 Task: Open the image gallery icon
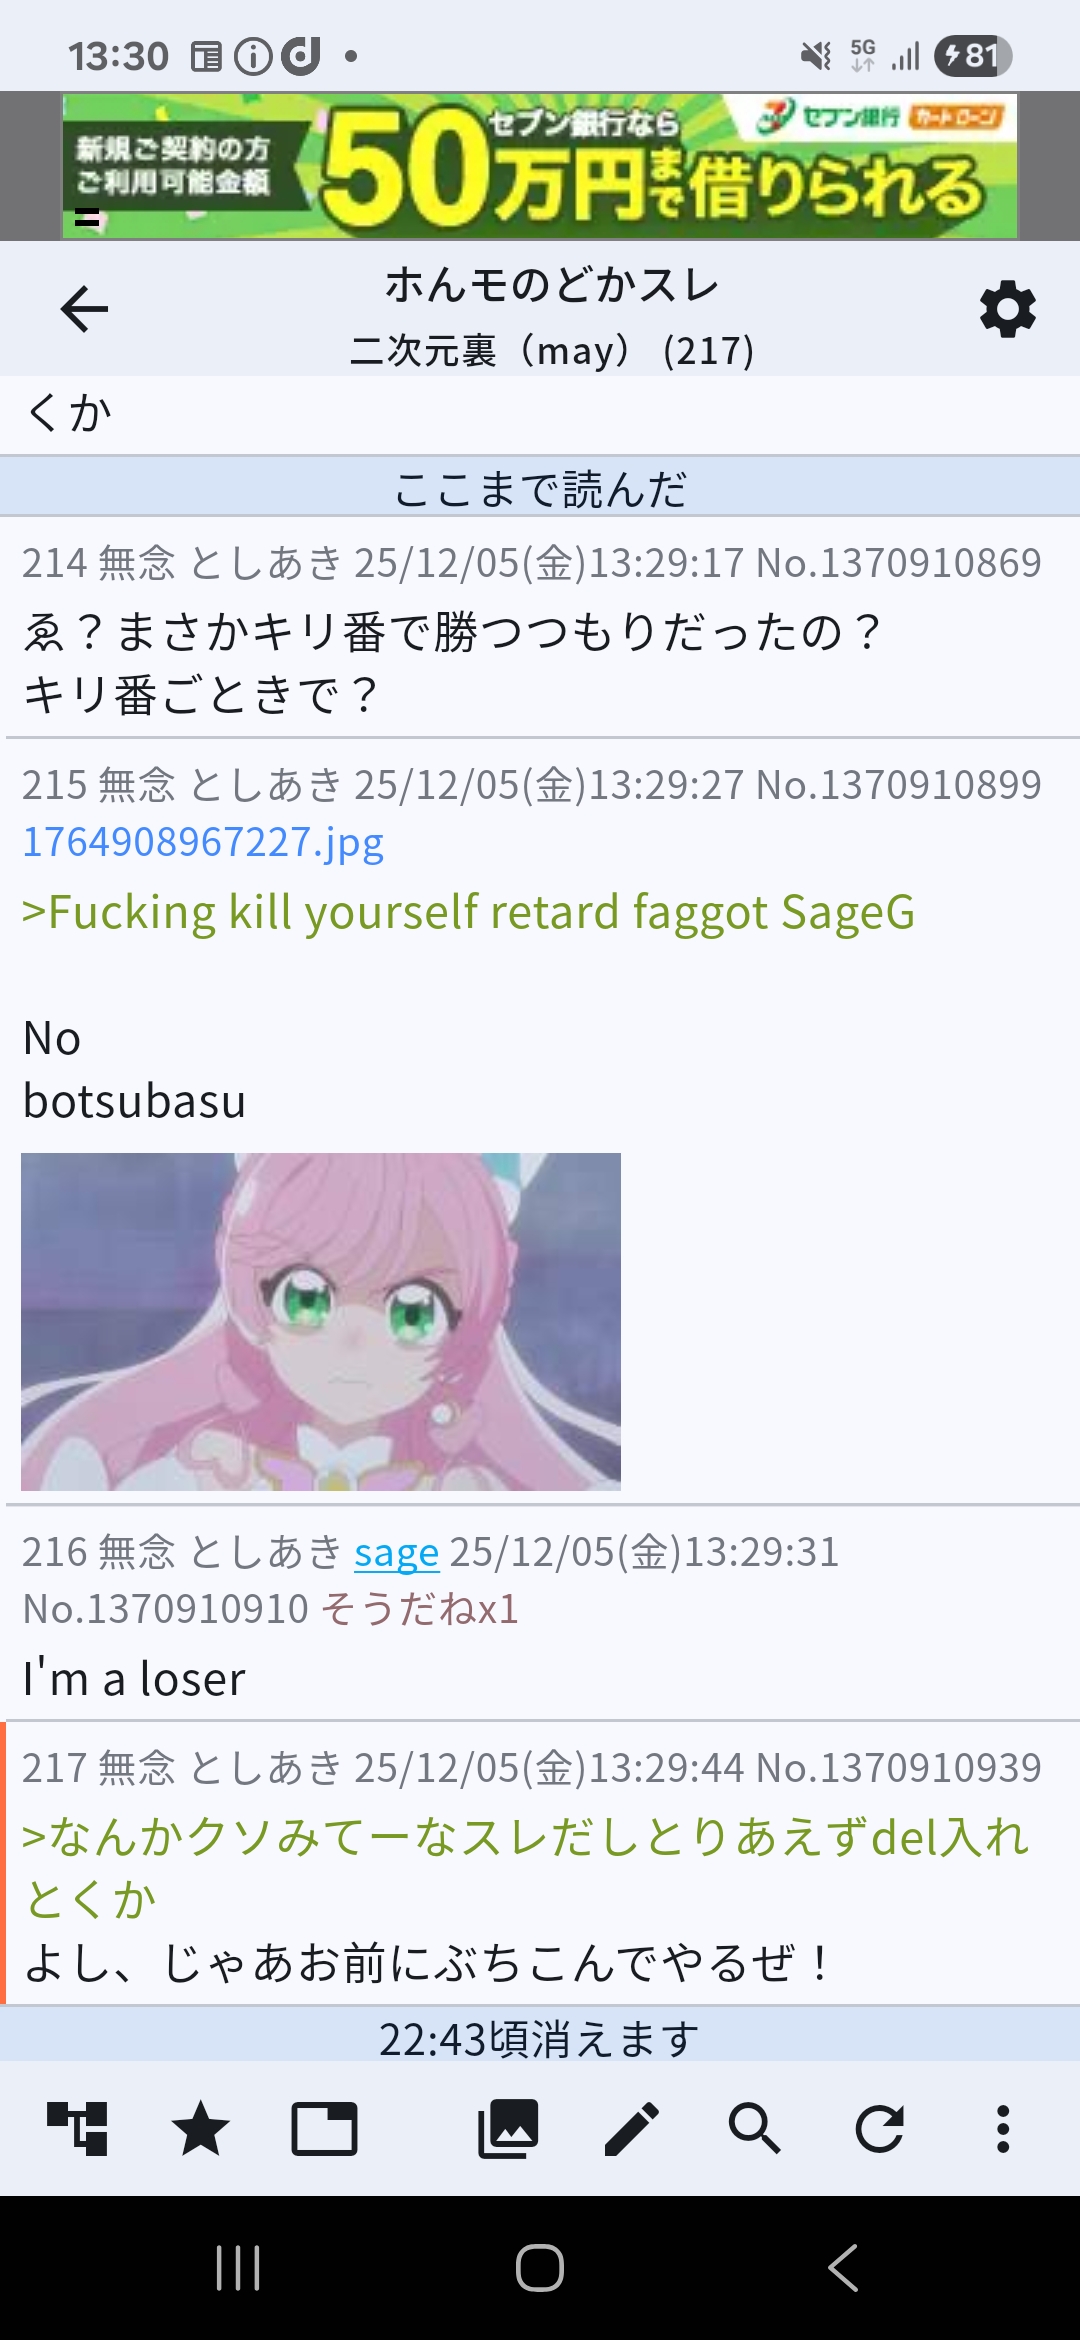click(x=508, y=2128)
